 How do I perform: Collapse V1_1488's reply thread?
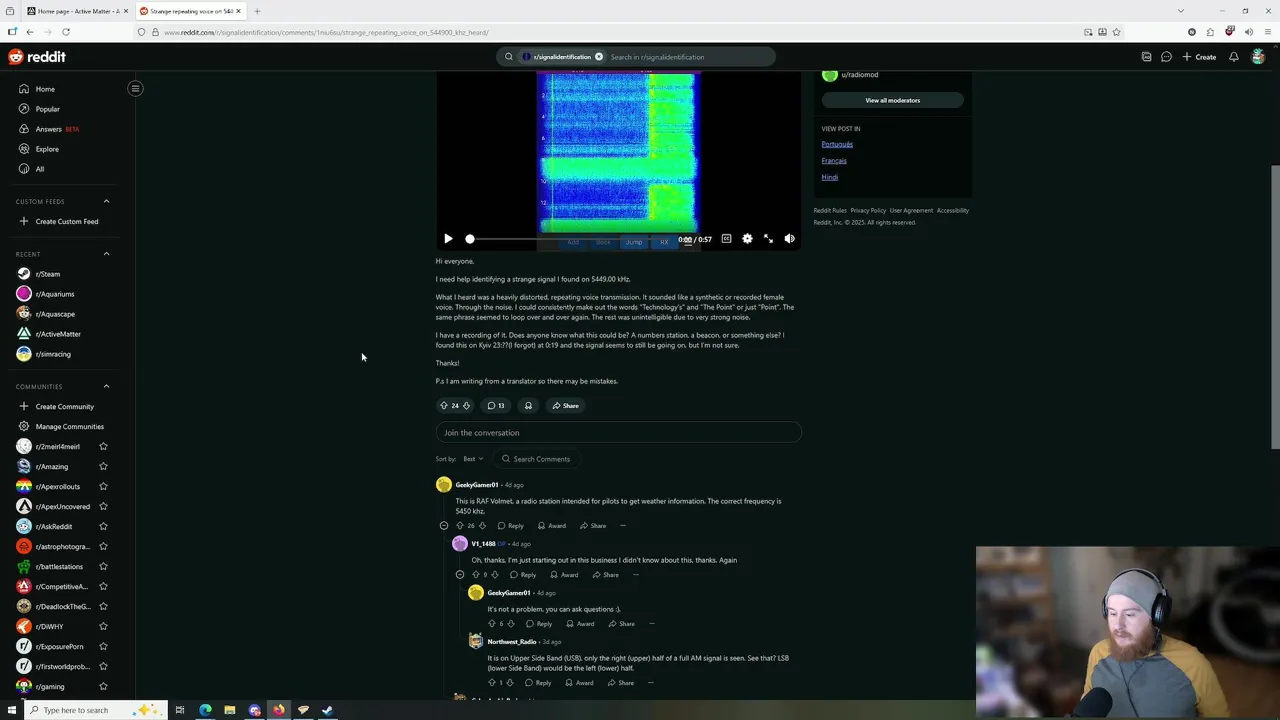(x=460, y=575)
